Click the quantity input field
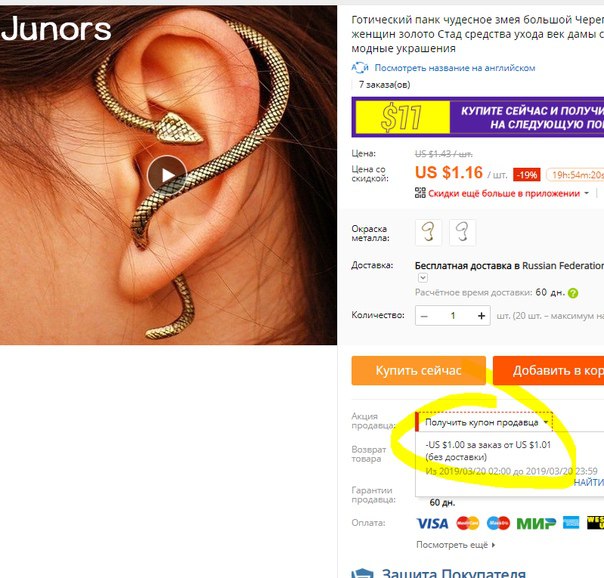 coord(453,316)
